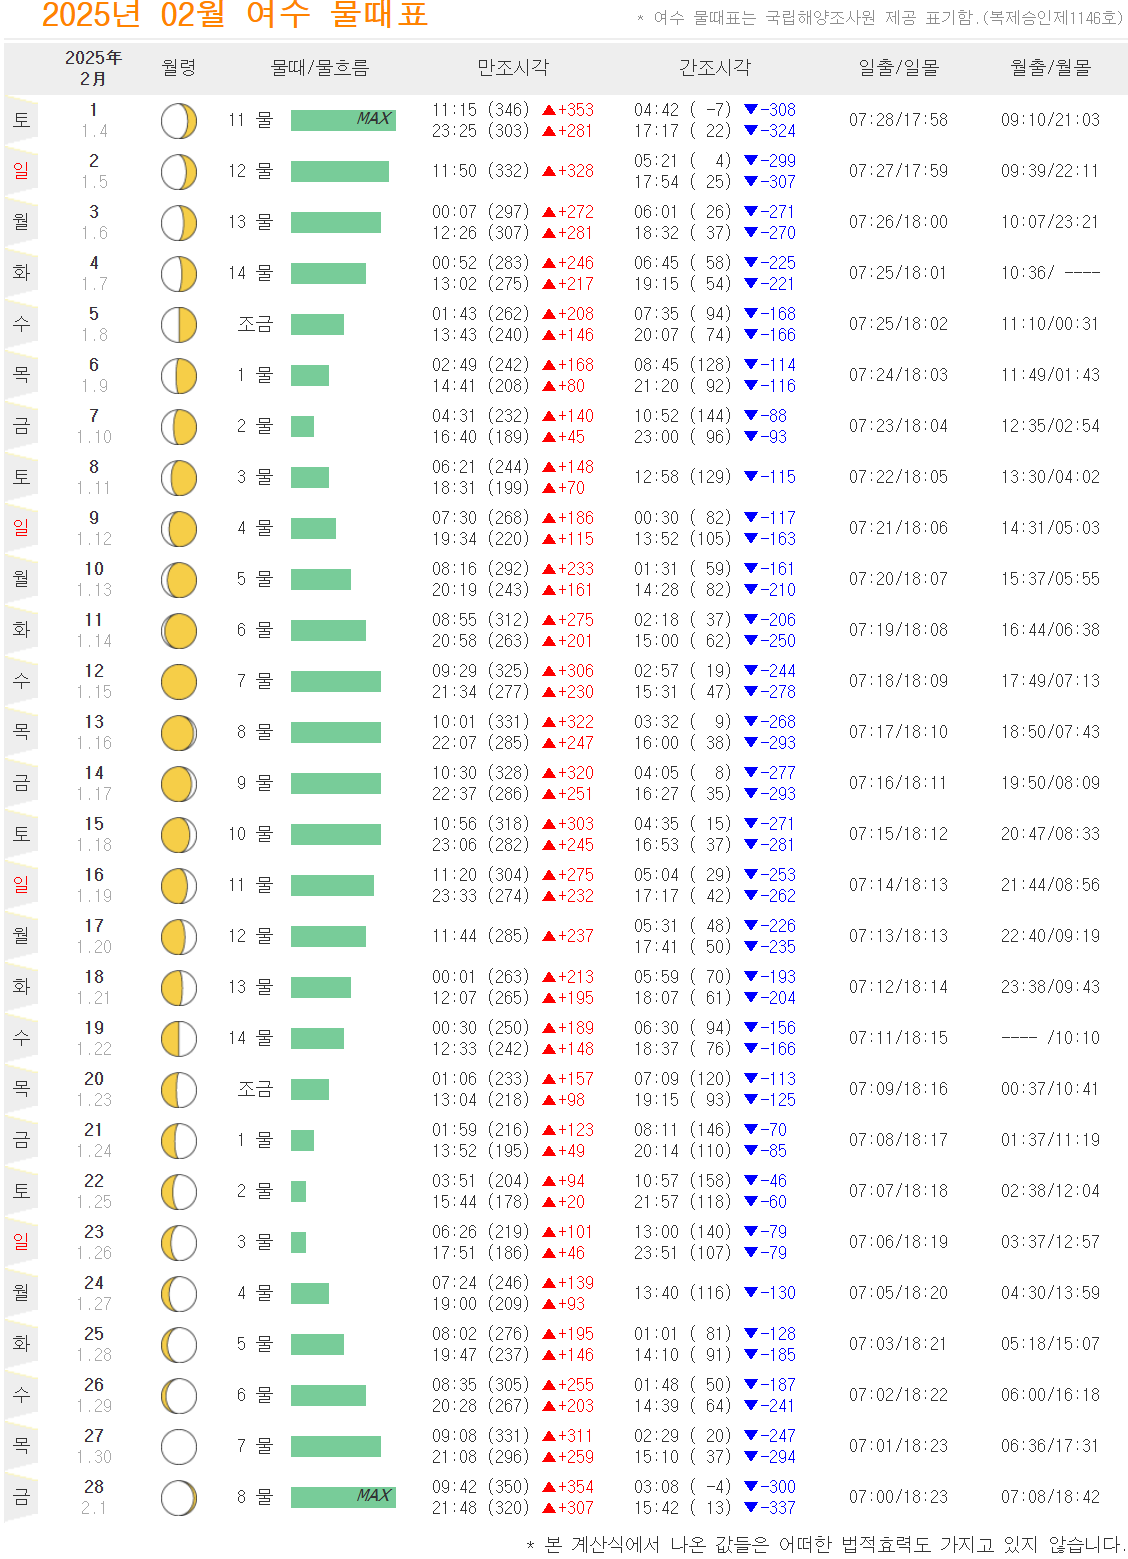Click moonrise/moonset value '09:10/21:03'
The height and width of the screenshot is (1559, 1128).
tap(1051, 120)
